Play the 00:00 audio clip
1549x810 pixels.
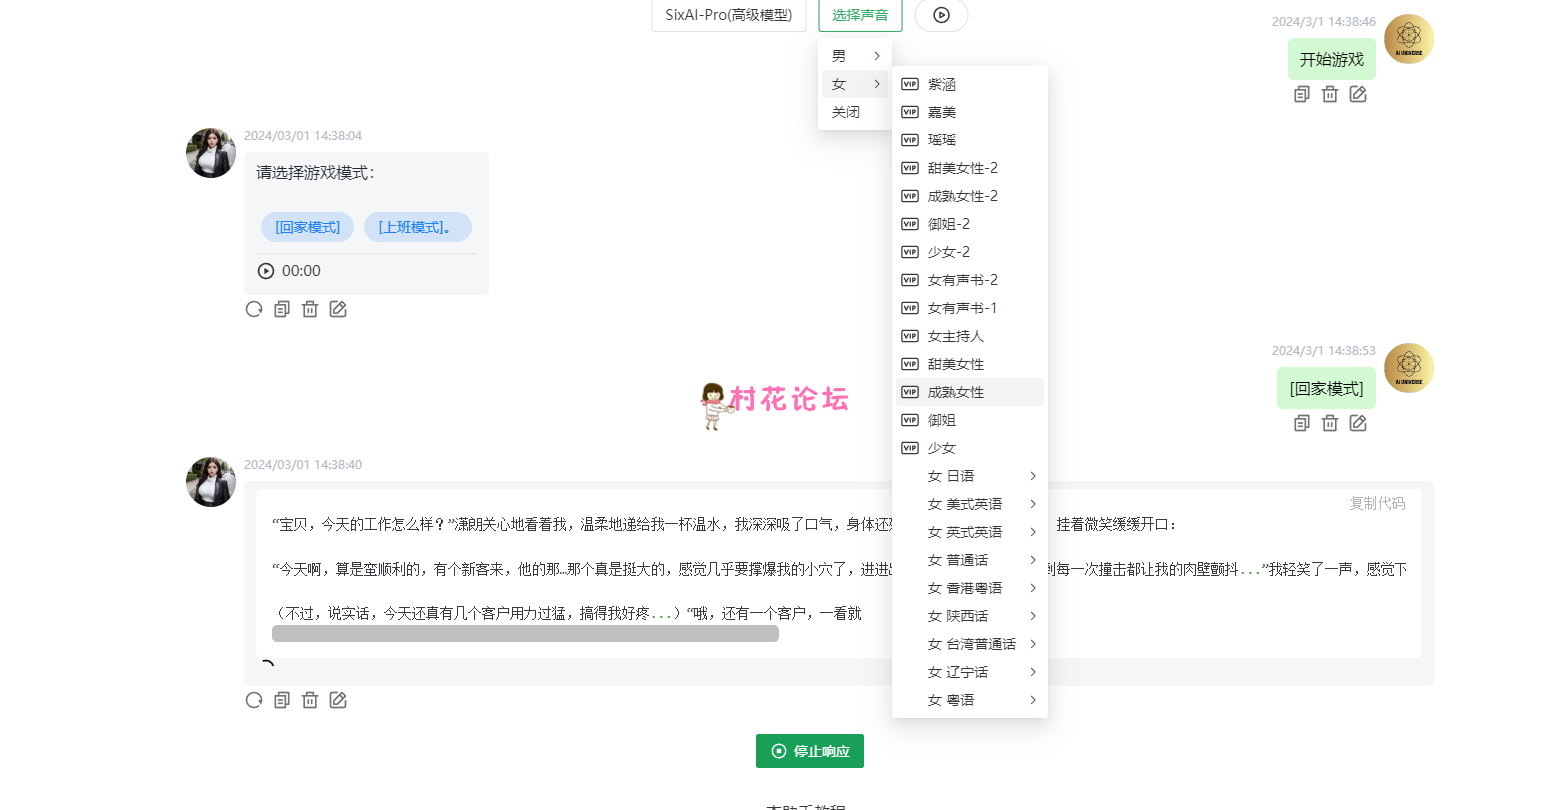266,271
